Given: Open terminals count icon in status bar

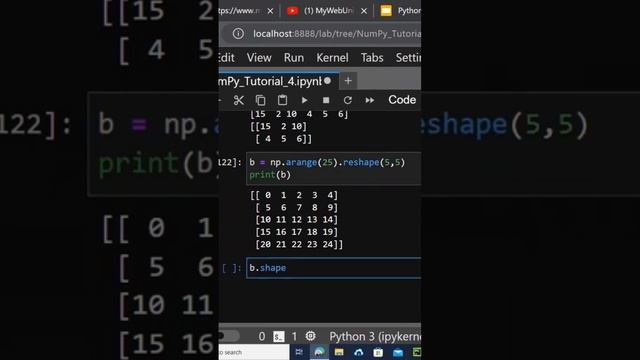Looking at the screenshot, I should (x=279, y=336).
